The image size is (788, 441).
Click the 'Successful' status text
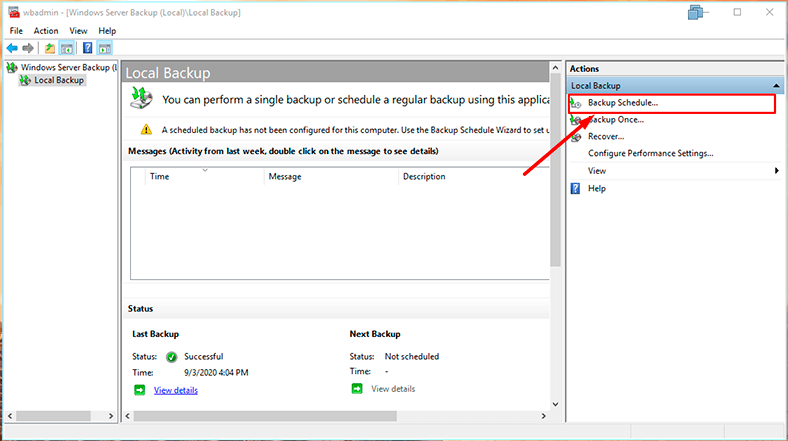point(204,356)
